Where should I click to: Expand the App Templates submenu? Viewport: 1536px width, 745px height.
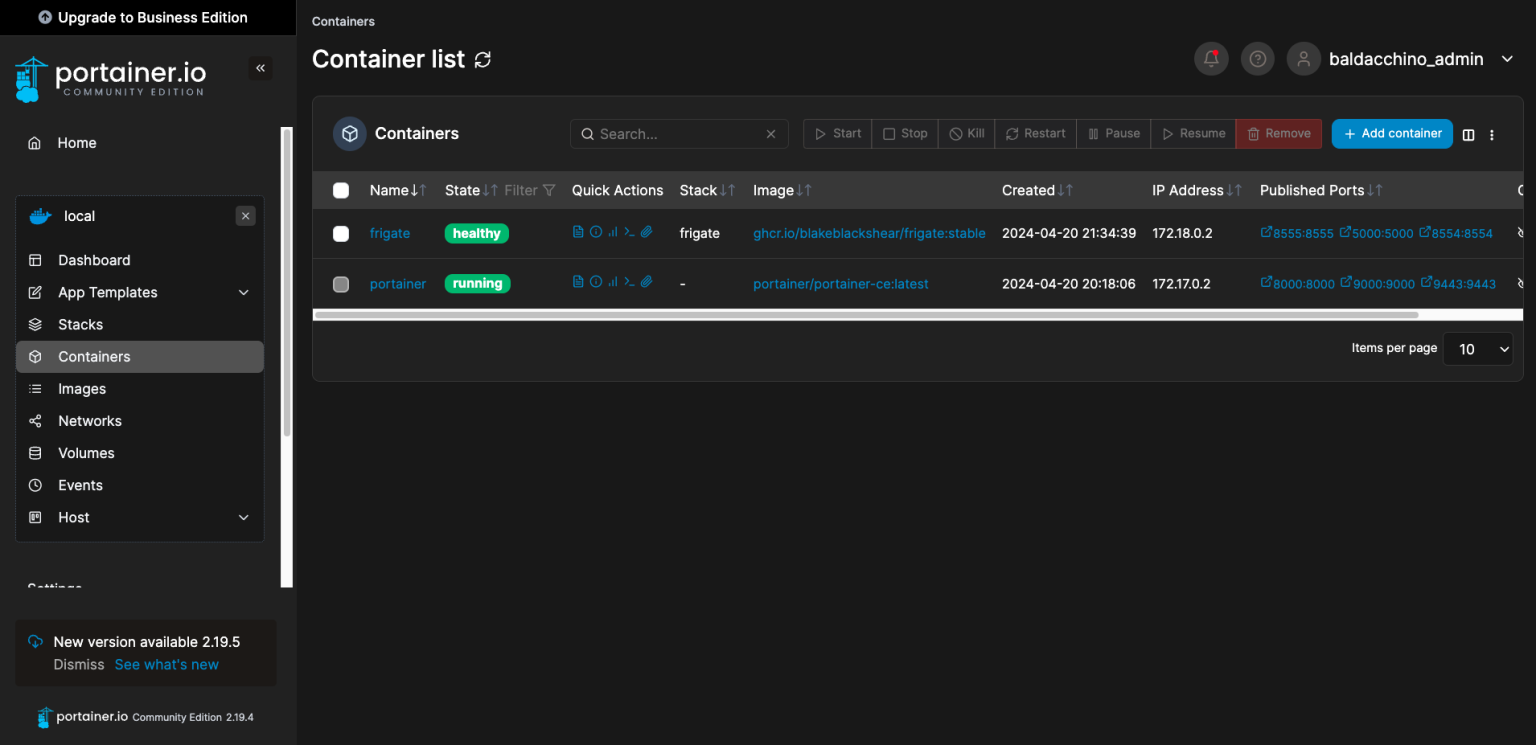pyautogui.click(x=243, y=292)
